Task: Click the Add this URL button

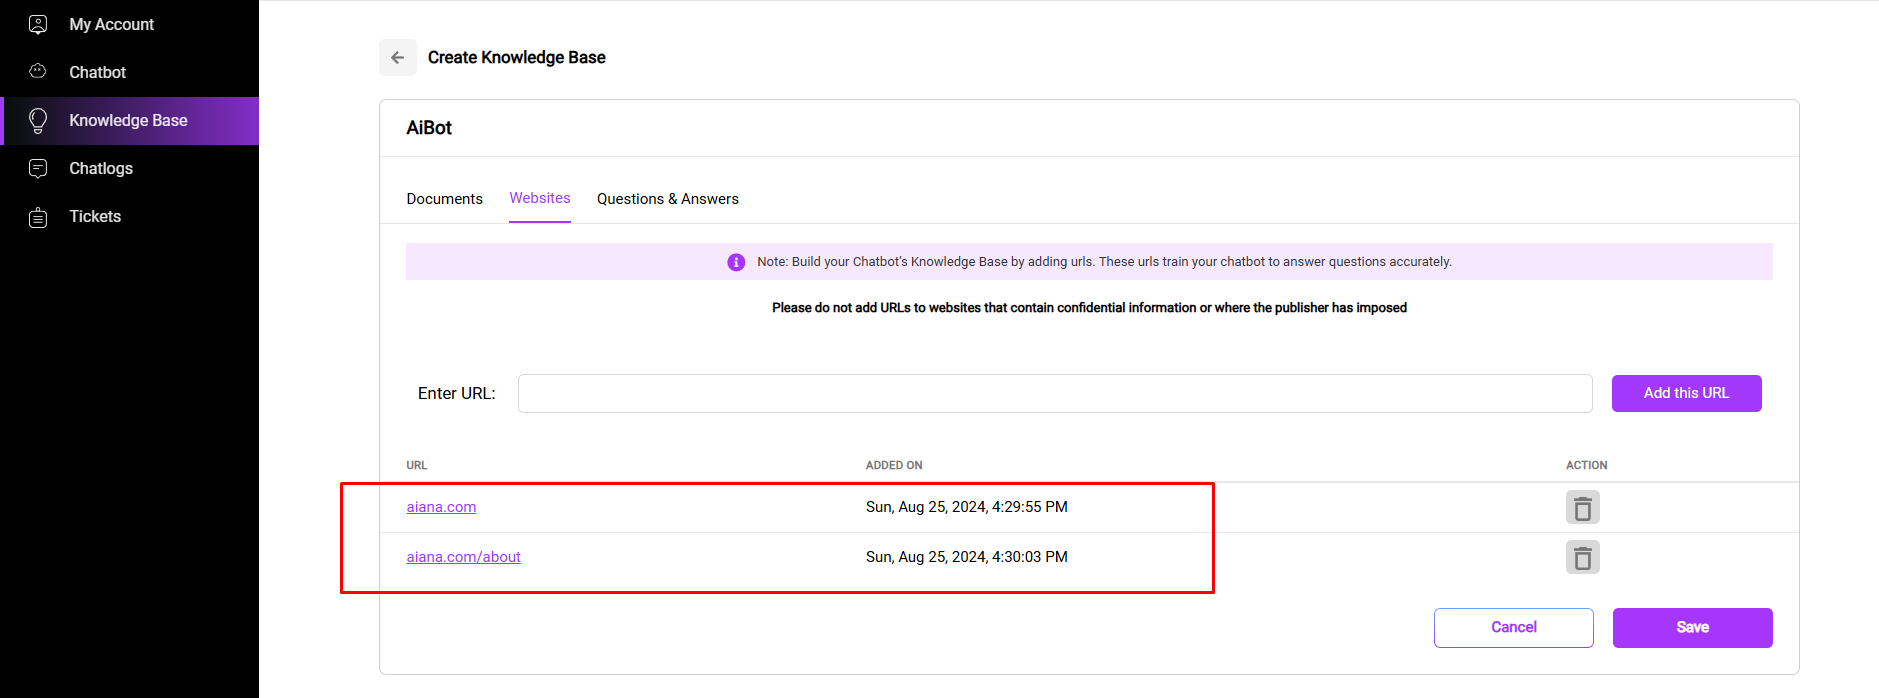Action: tap(1687, 393)
